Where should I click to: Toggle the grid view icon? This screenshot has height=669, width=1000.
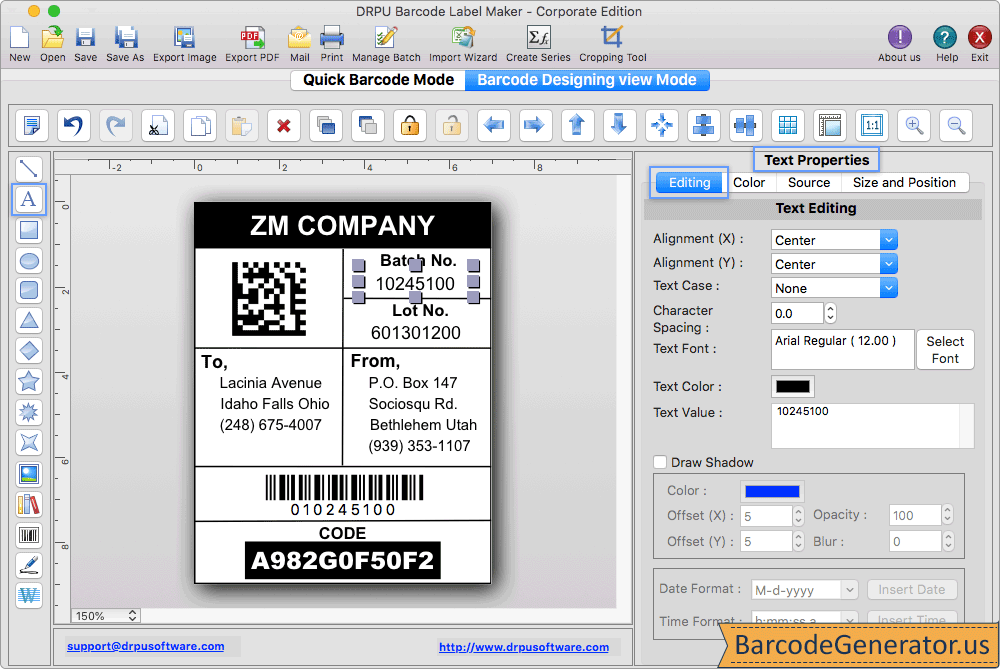pyautogui.click(x=788, y=125)
